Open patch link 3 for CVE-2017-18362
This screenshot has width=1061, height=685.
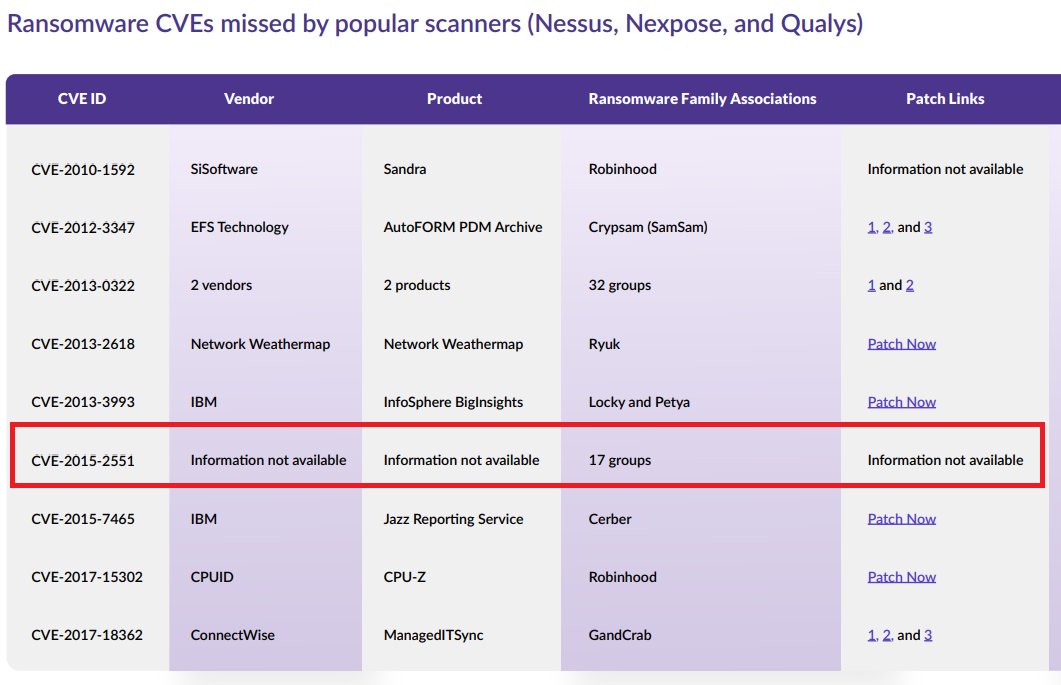click(x=928, y=635)
